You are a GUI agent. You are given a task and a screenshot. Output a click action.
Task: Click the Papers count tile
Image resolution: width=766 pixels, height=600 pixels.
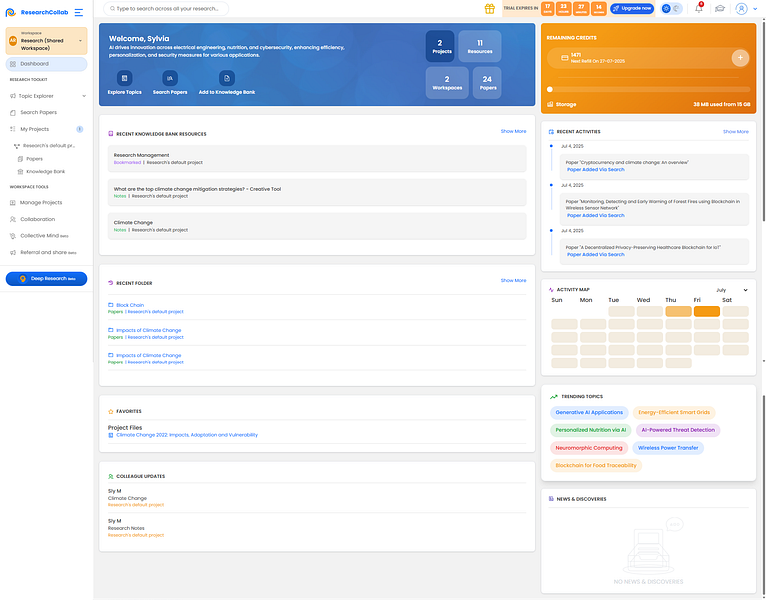487,83
